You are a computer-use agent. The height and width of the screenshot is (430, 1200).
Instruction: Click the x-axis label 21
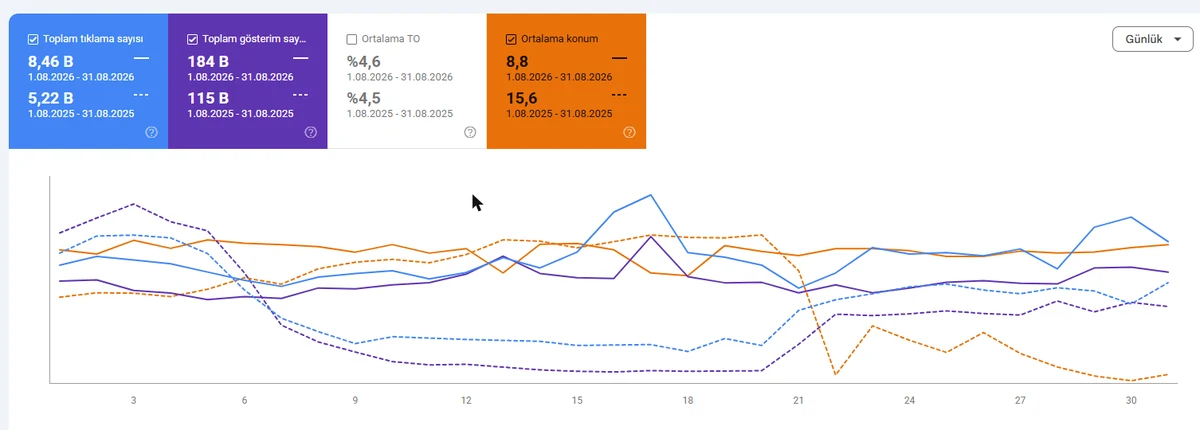click(x=798, y=400)
